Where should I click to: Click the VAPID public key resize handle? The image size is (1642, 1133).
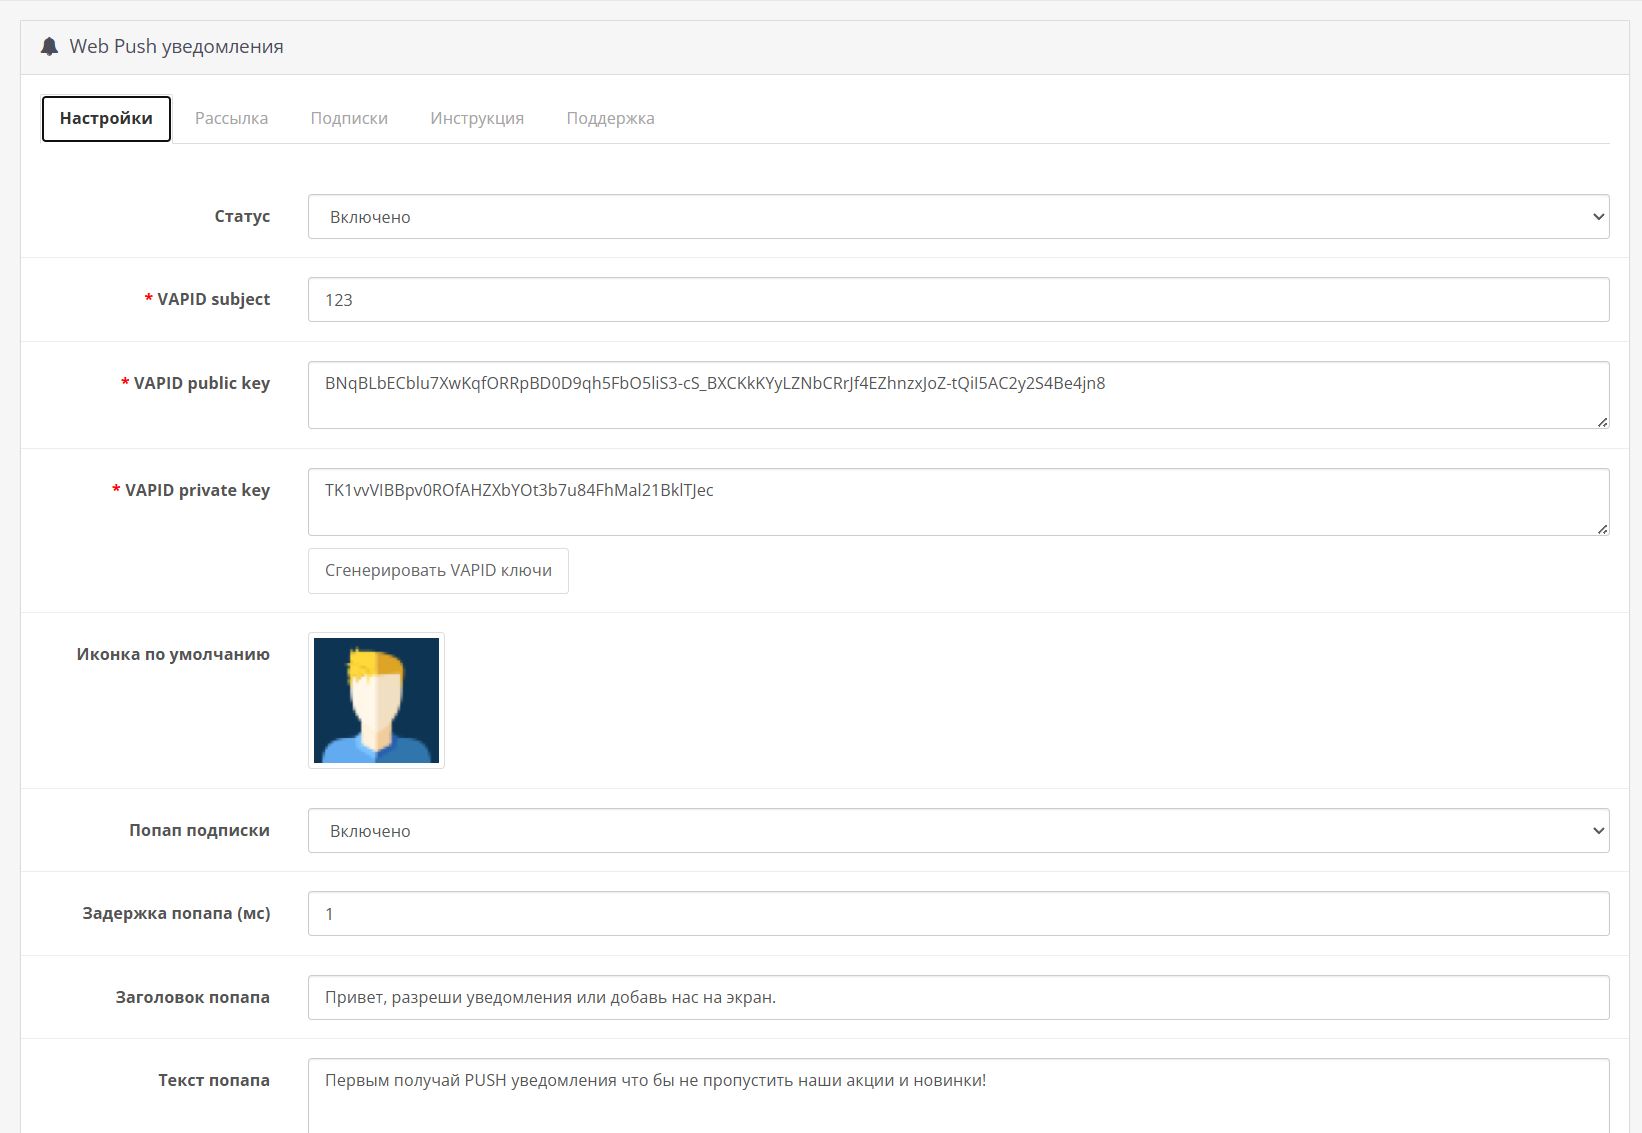click(1601, 422)
